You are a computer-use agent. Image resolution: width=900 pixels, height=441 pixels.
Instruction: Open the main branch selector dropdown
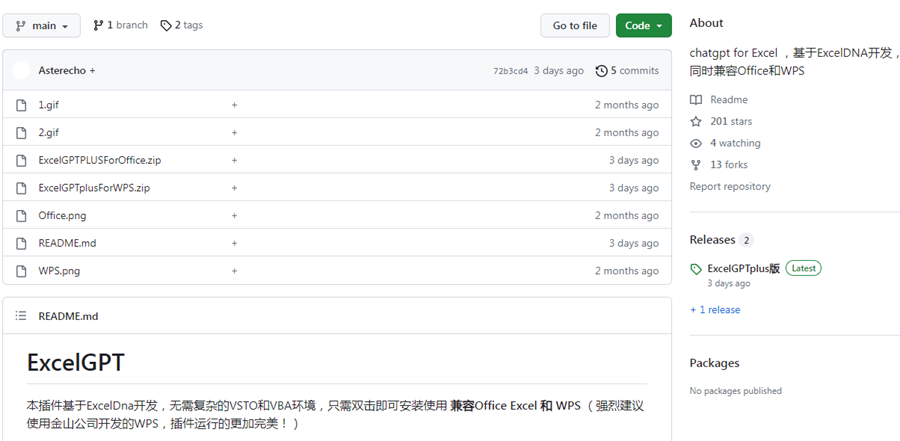pyautogui.click(x=41, y=25)
